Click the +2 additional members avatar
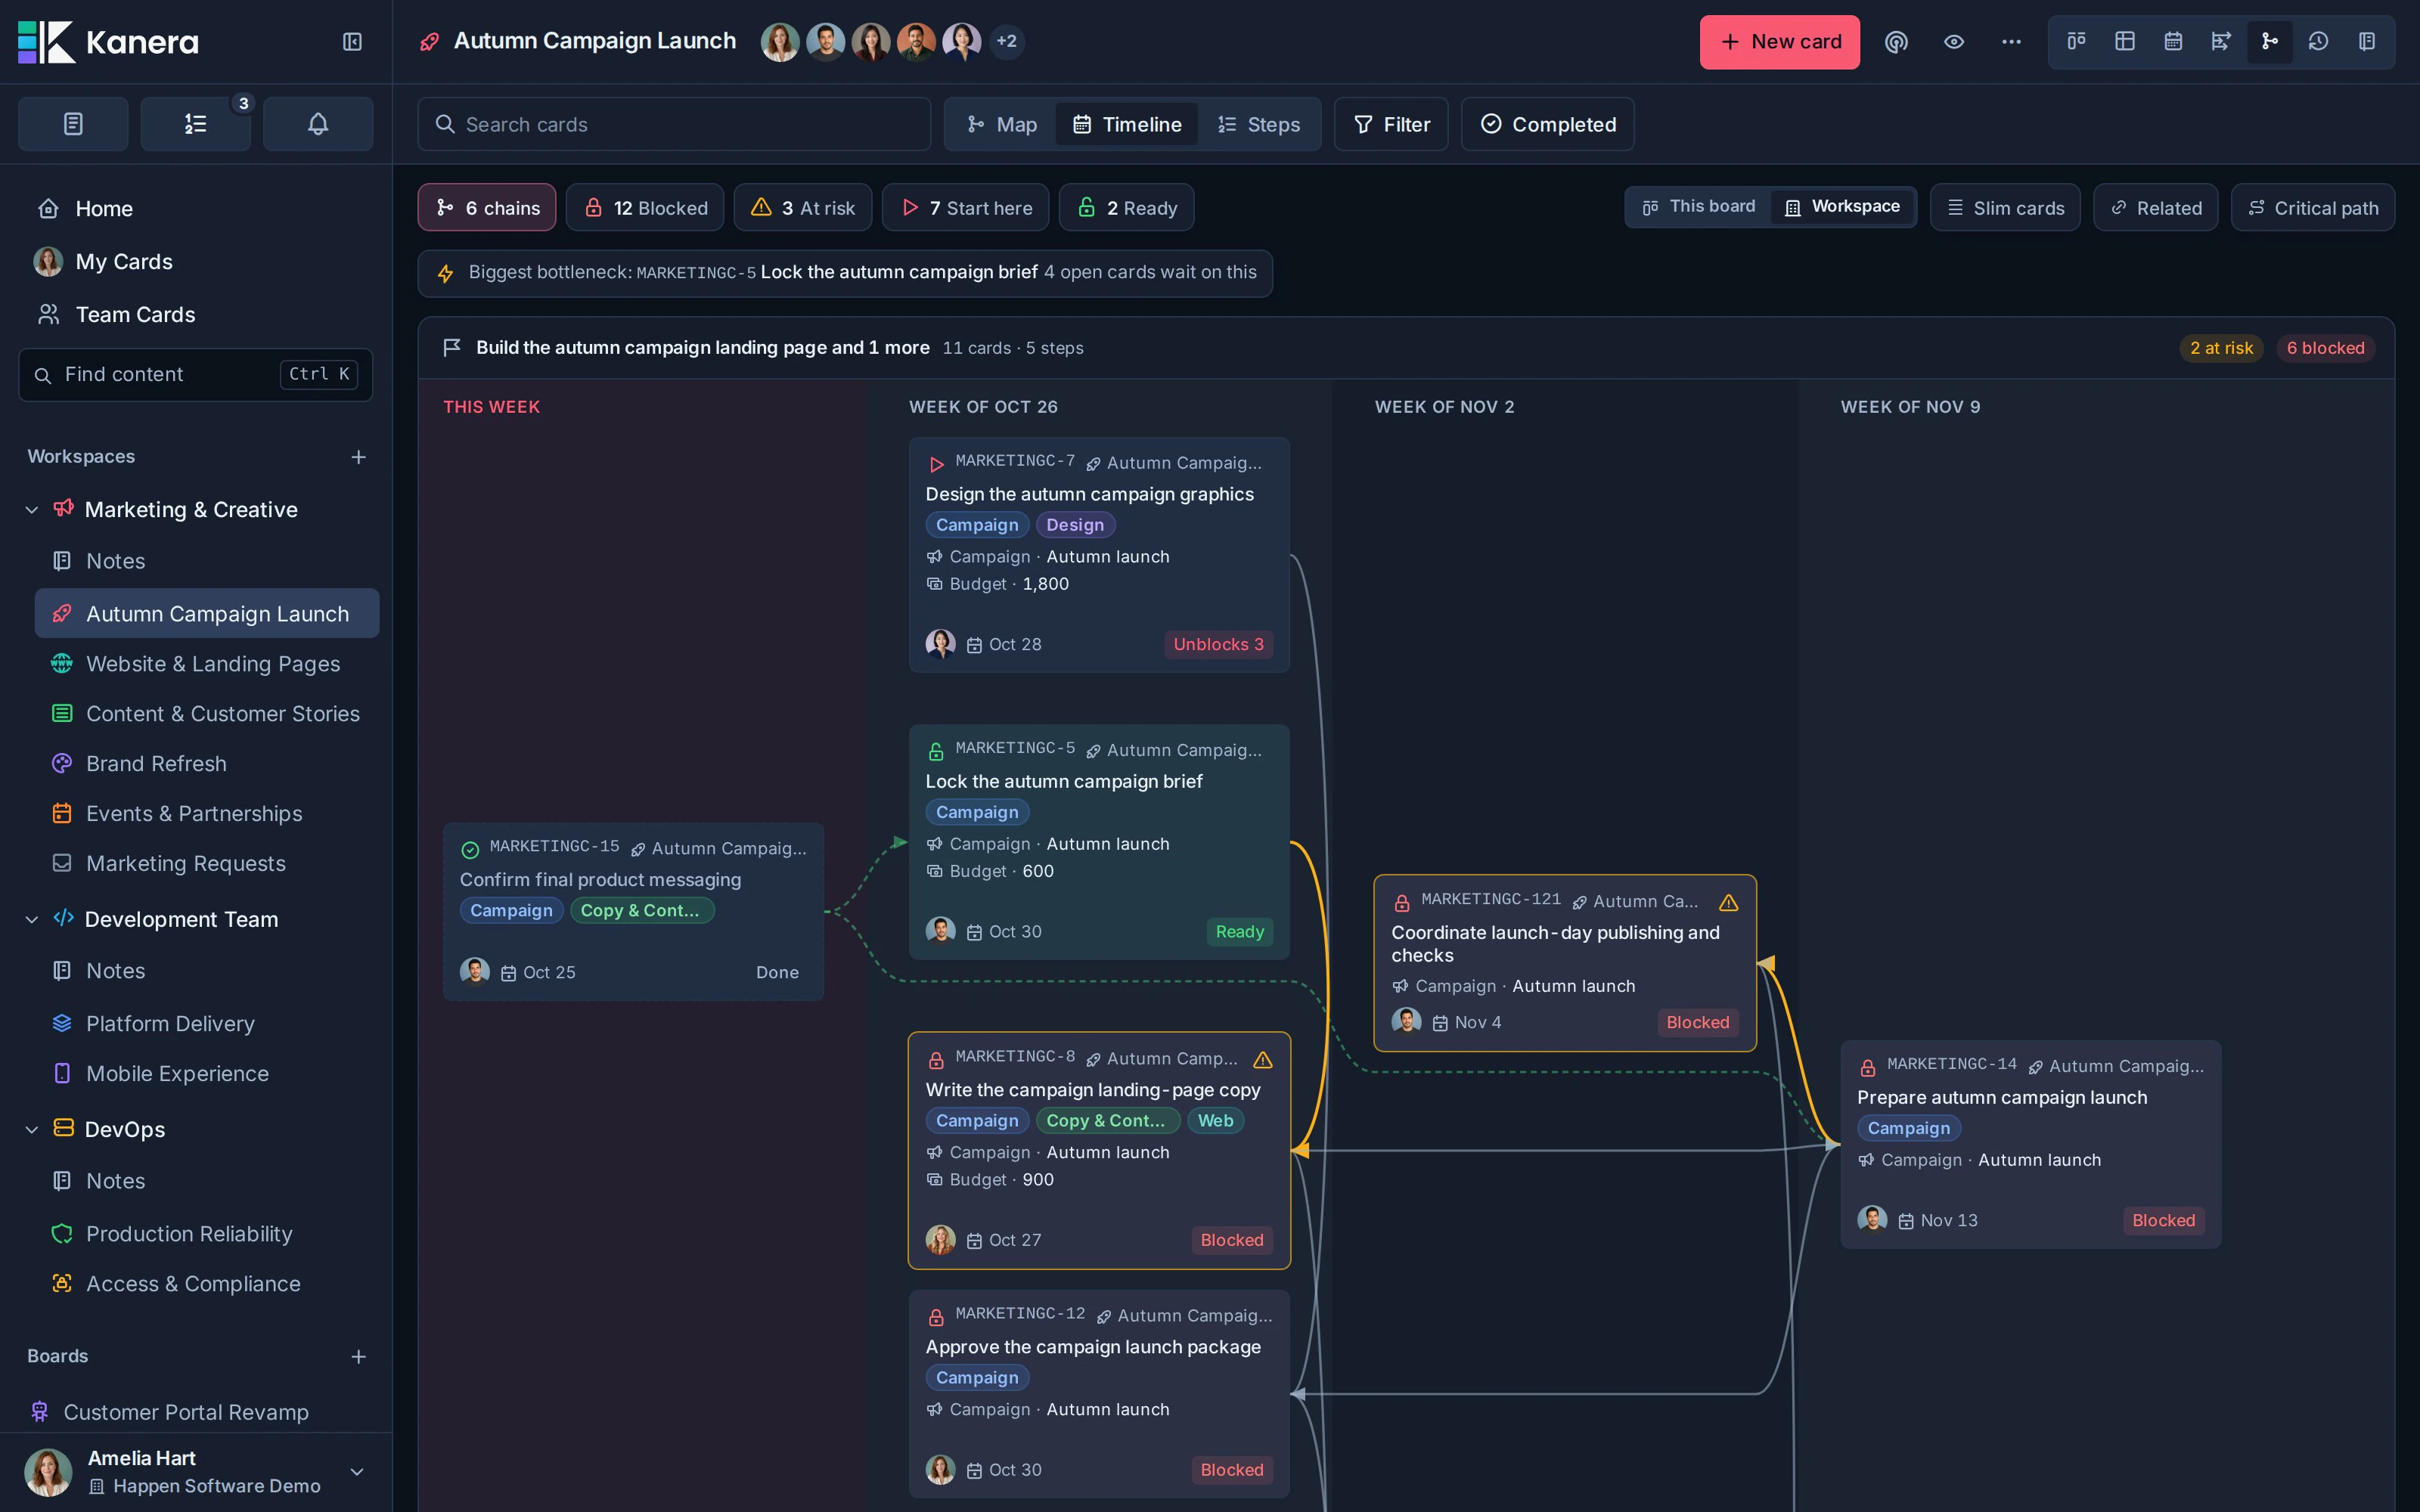Screen dimensions: 2420x1512 click(1006, 42)
